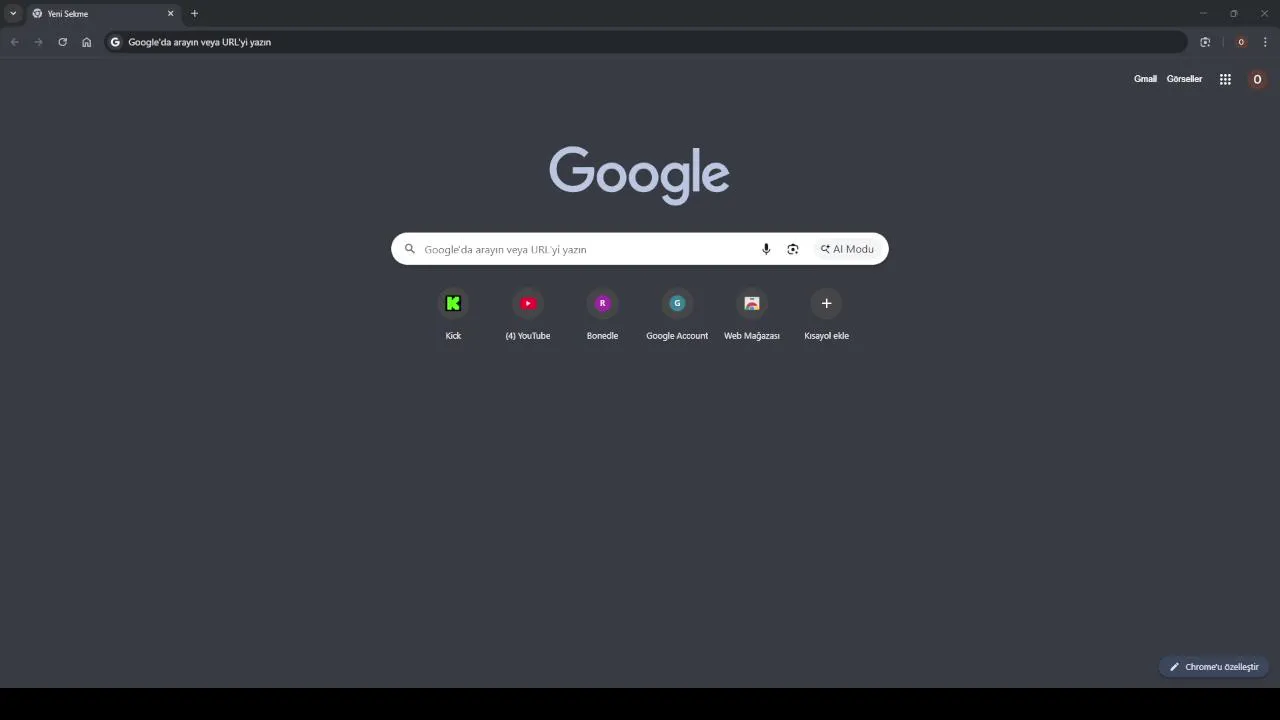The height and width of the screenshot is (720, 1280).
Task: Click the browser back arrow
Action: tap(14, 42)
